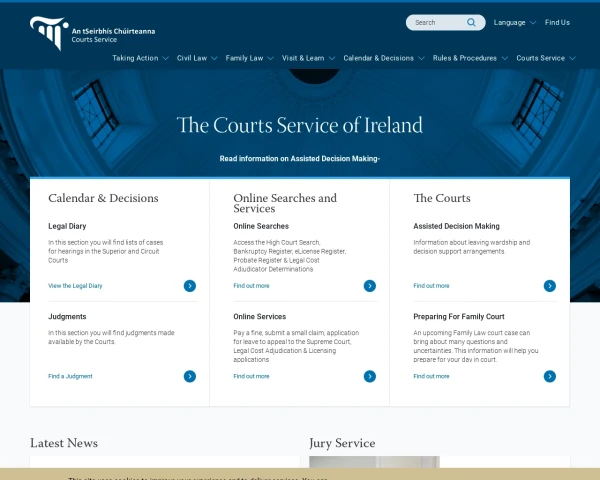The width and height of the screenshot is (600, 480).
Task: Expand Family Law menu chevron
Action: [271, 58]
